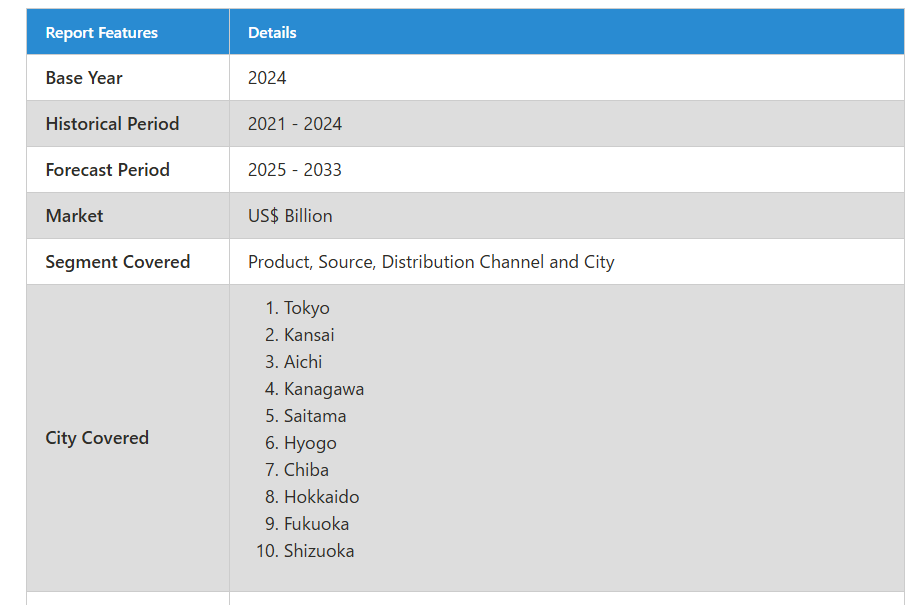Click the US$ Billion market value
The width and height of the screenshot is (917, 605).
pyautogui.click(x=290, y=216)
